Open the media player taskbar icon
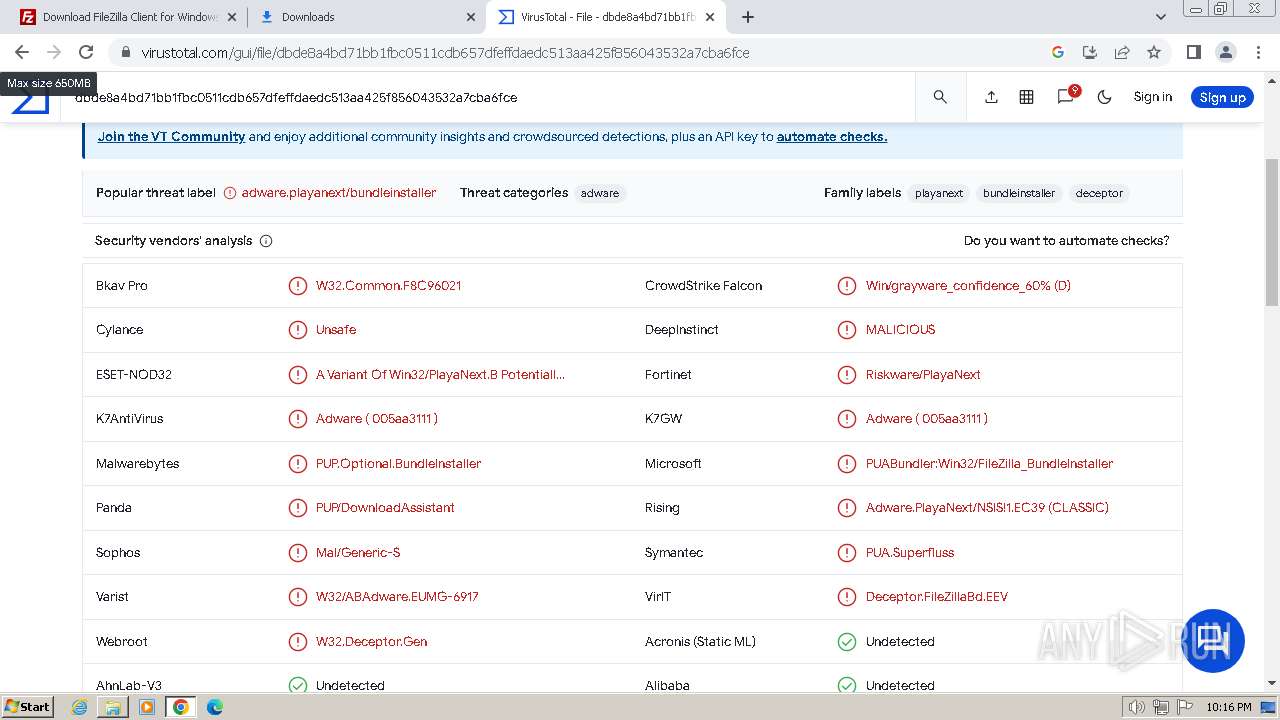1280x720 pixels. pos(147,707)
